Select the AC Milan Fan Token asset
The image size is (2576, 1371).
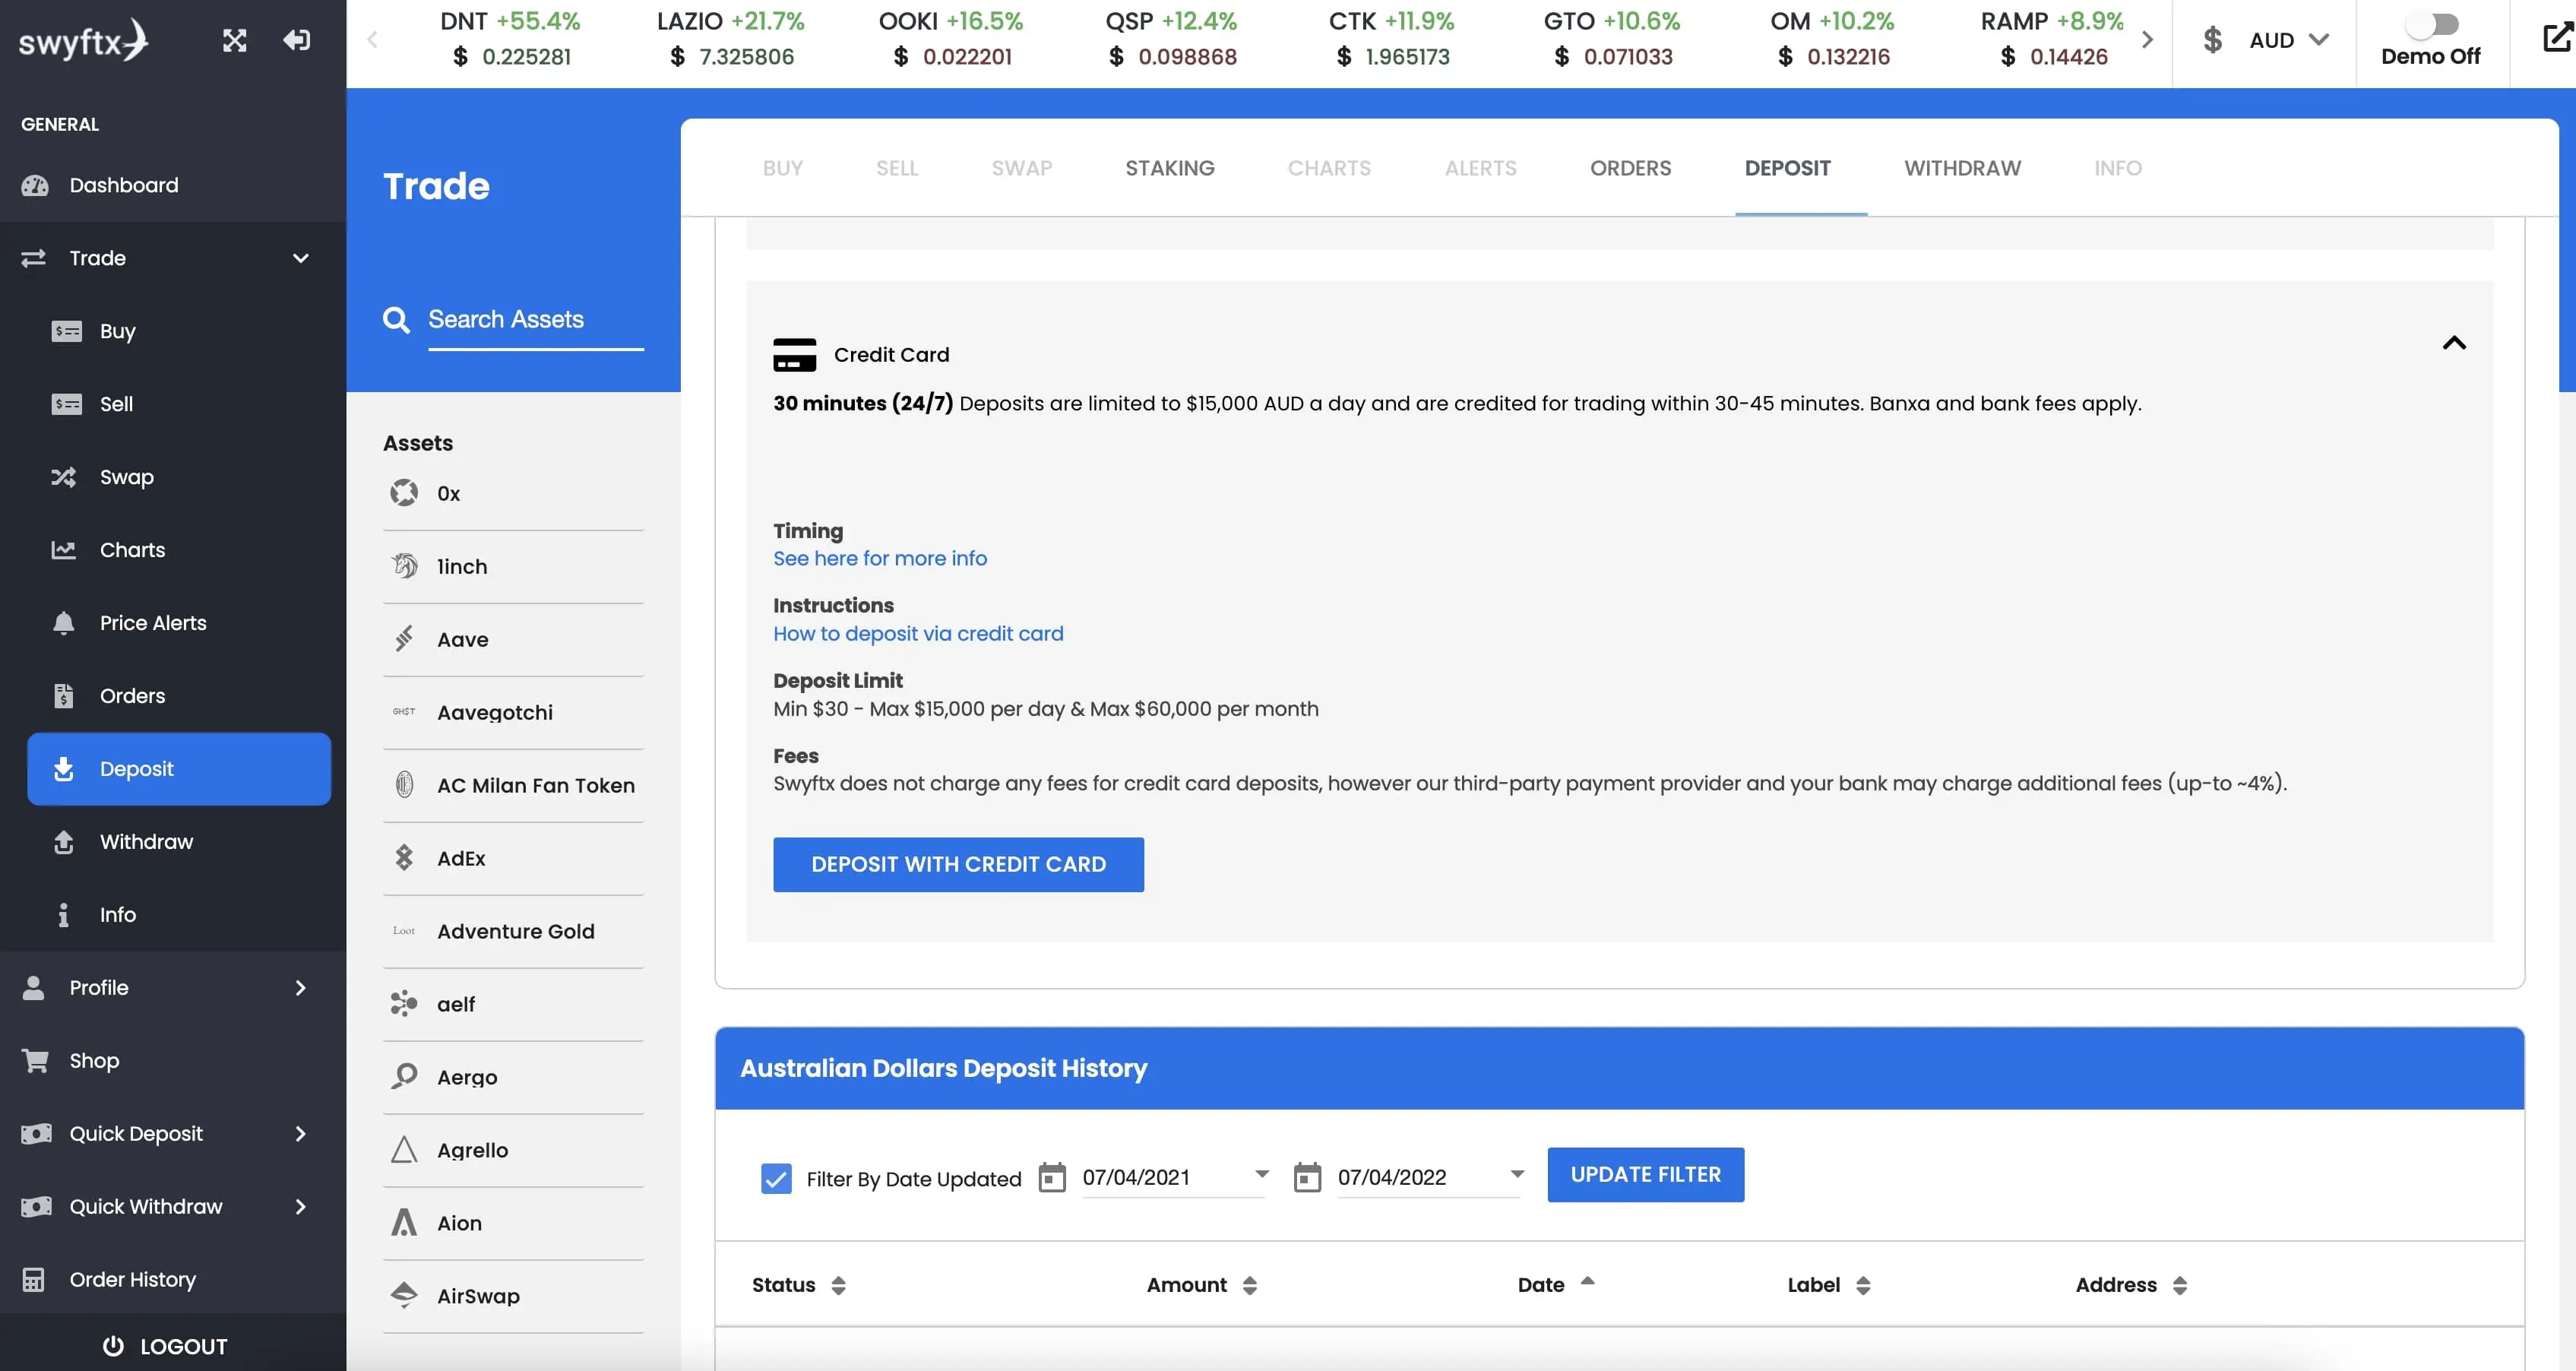[x=513, y=786]
